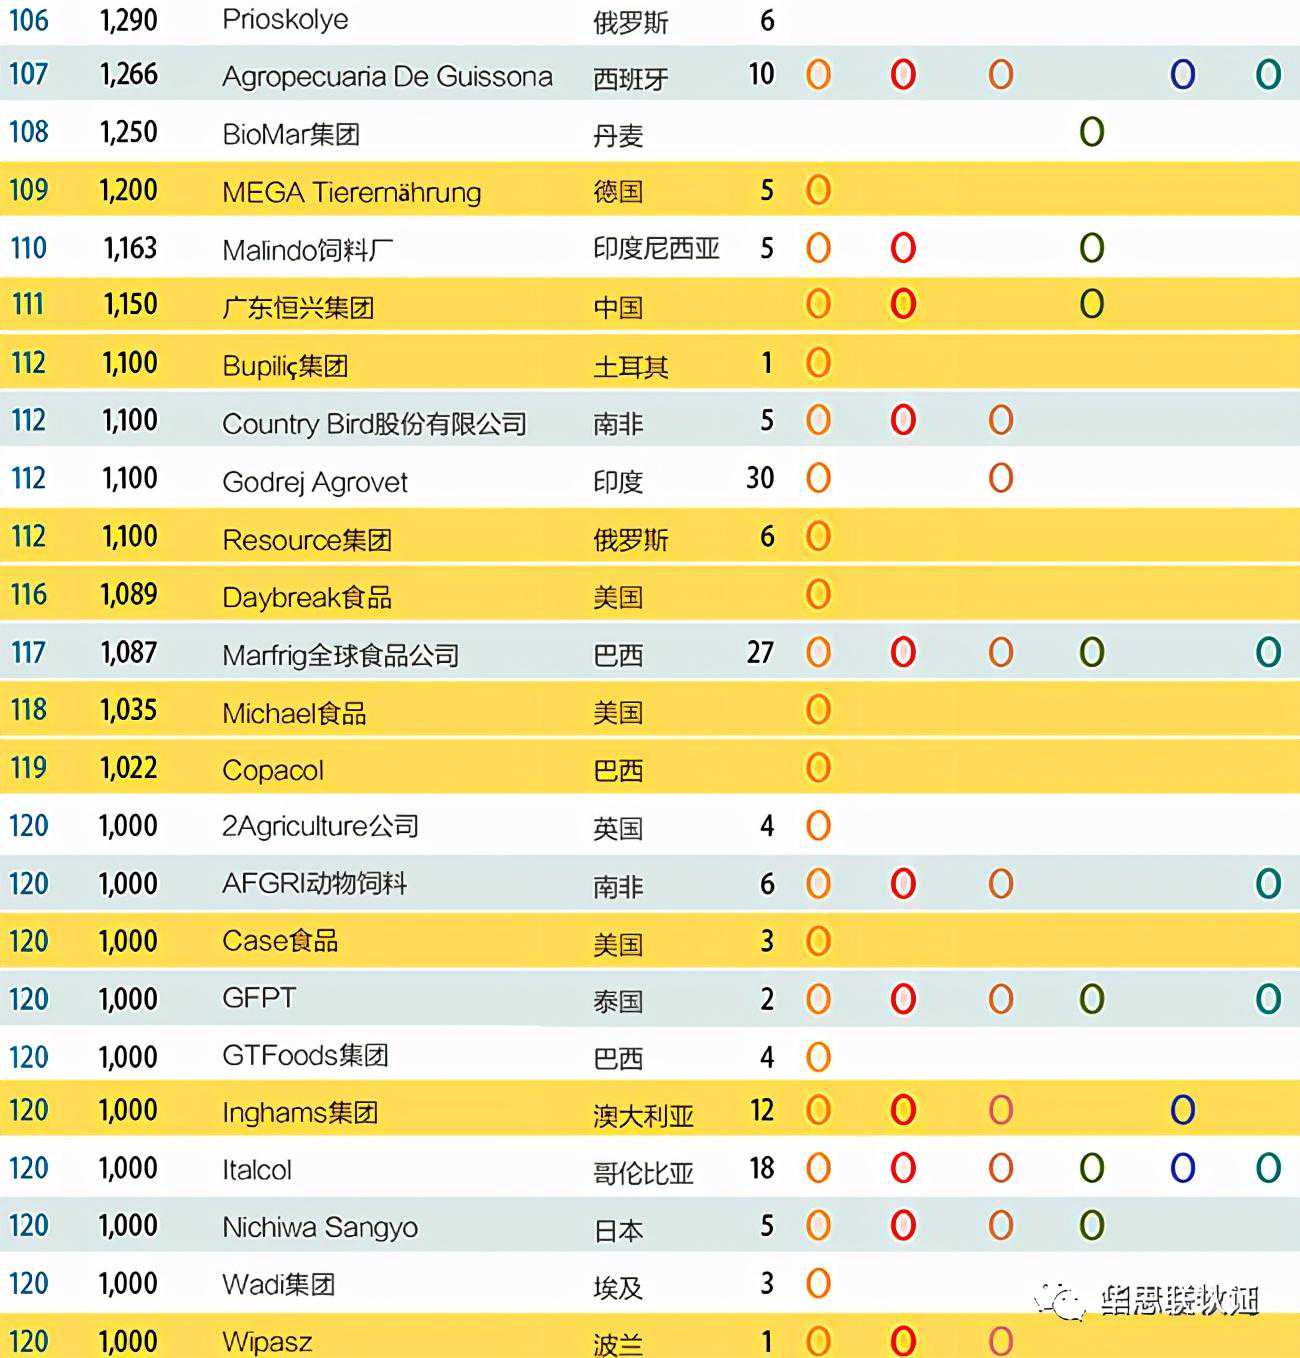Select the blue circle in Italcol row
1300x1358 pixels.
click(x=1182, y=1168)
